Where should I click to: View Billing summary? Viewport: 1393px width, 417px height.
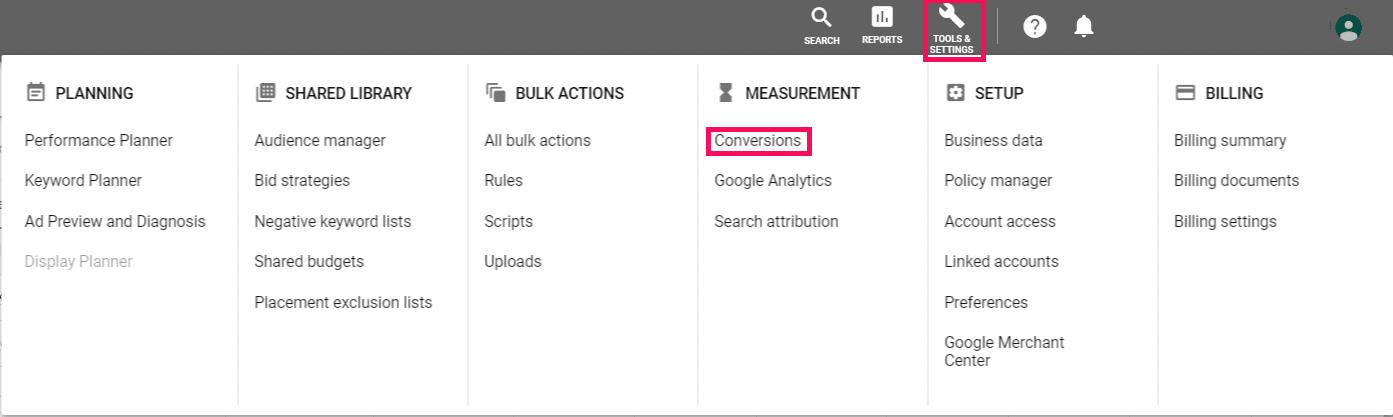coord(1230,141)
